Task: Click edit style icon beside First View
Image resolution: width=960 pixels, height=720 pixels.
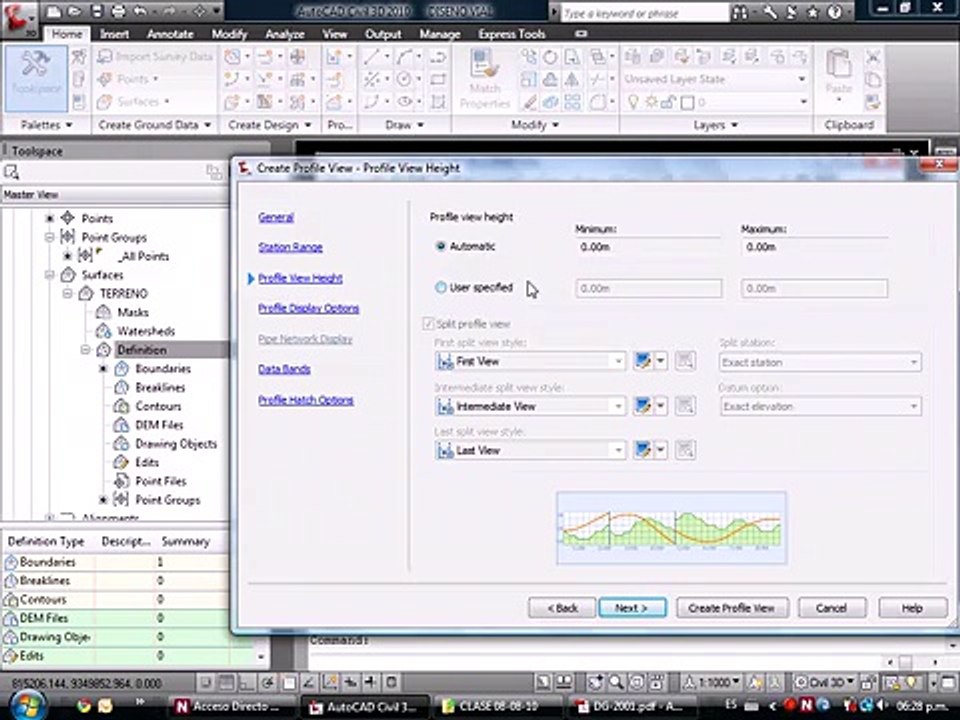Action: (x=642, y=361)
